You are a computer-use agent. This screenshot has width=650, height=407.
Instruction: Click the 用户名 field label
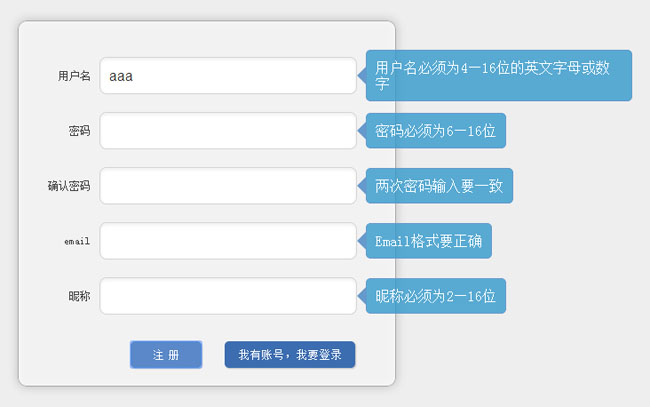74,76
